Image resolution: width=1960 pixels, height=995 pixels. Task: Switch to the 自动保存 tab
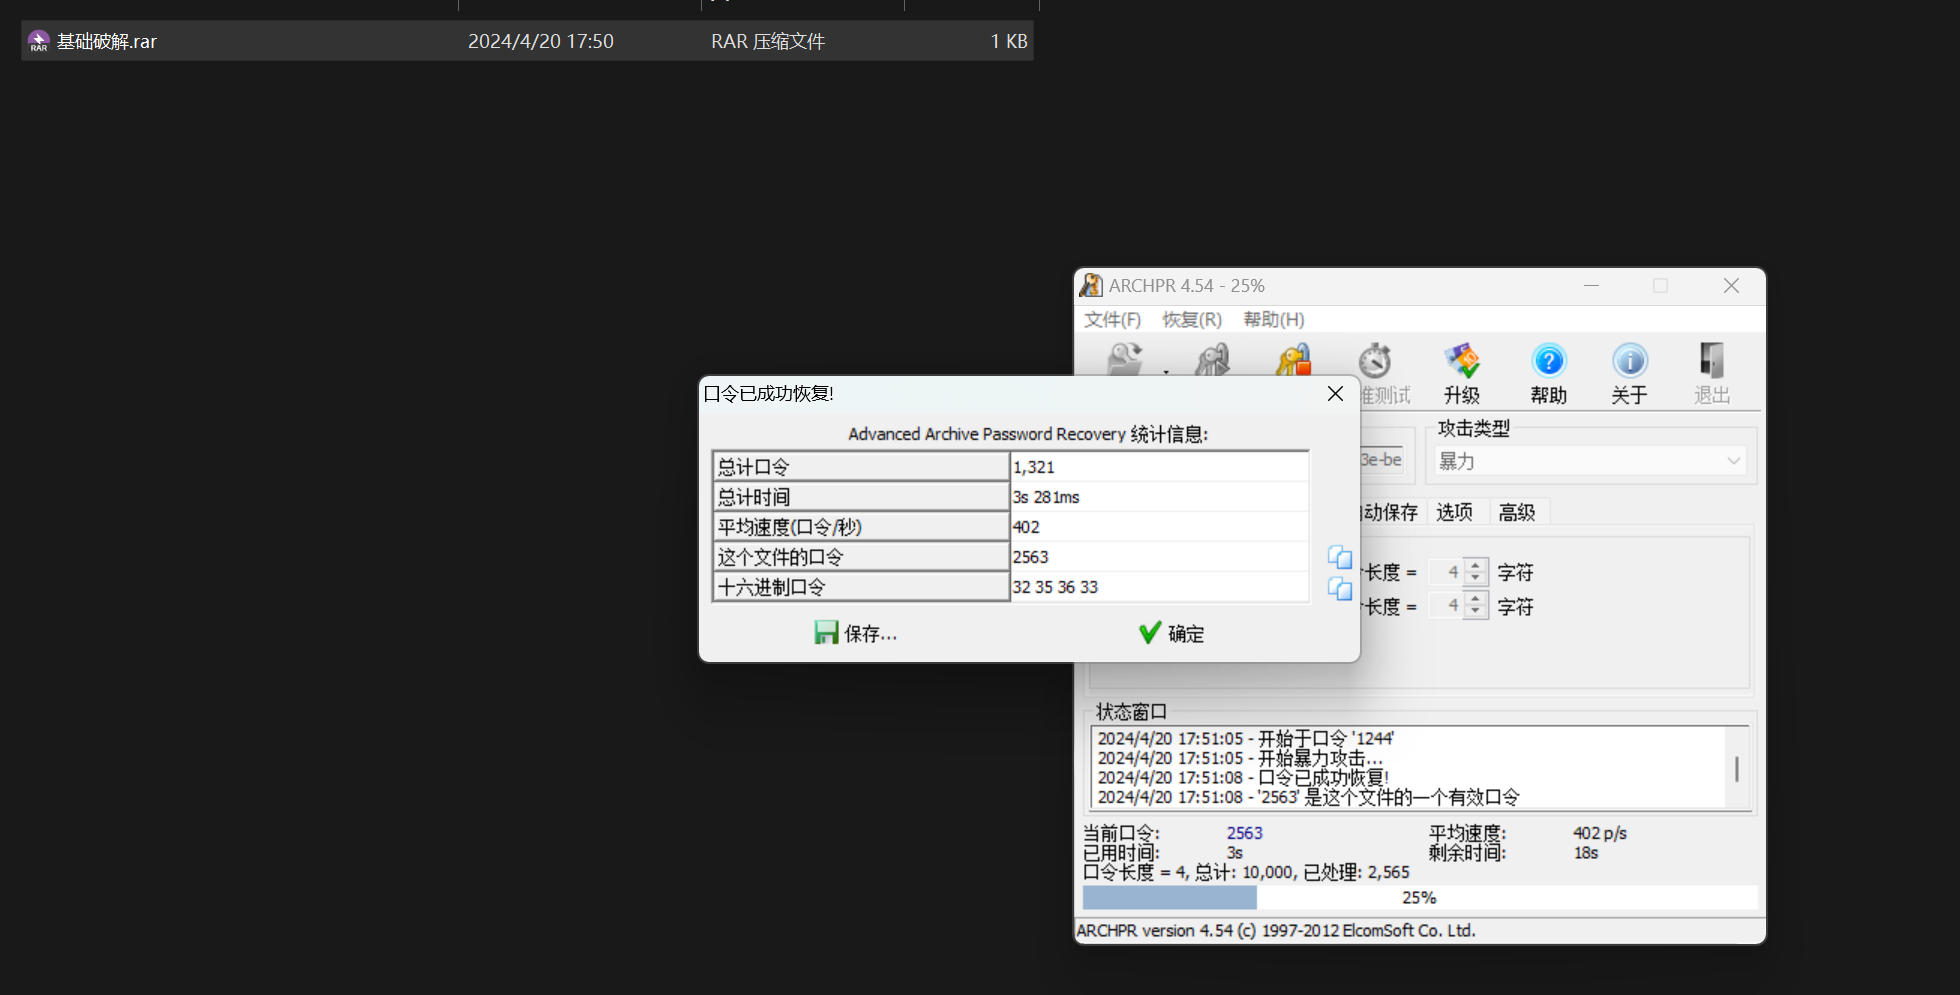(1390, 512)
